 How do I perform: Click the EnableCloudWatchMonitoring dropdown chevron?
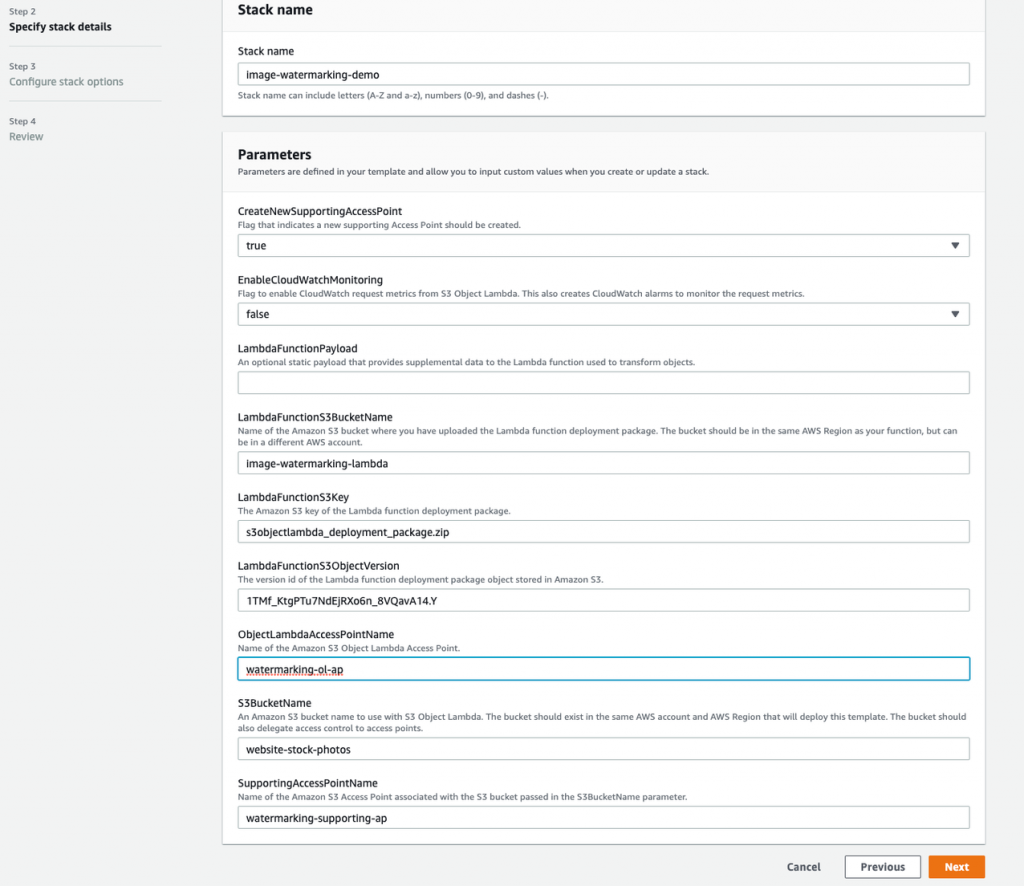pos(957,314)
